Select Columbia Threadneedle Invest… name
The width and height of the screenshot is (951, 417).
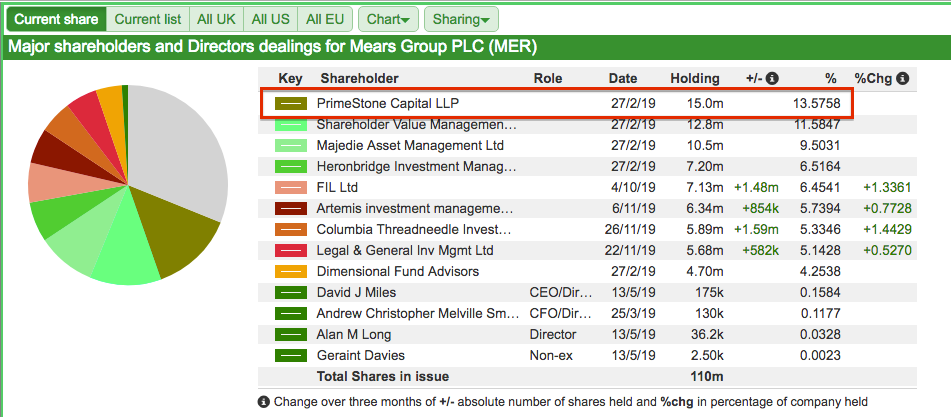[414, 230]
